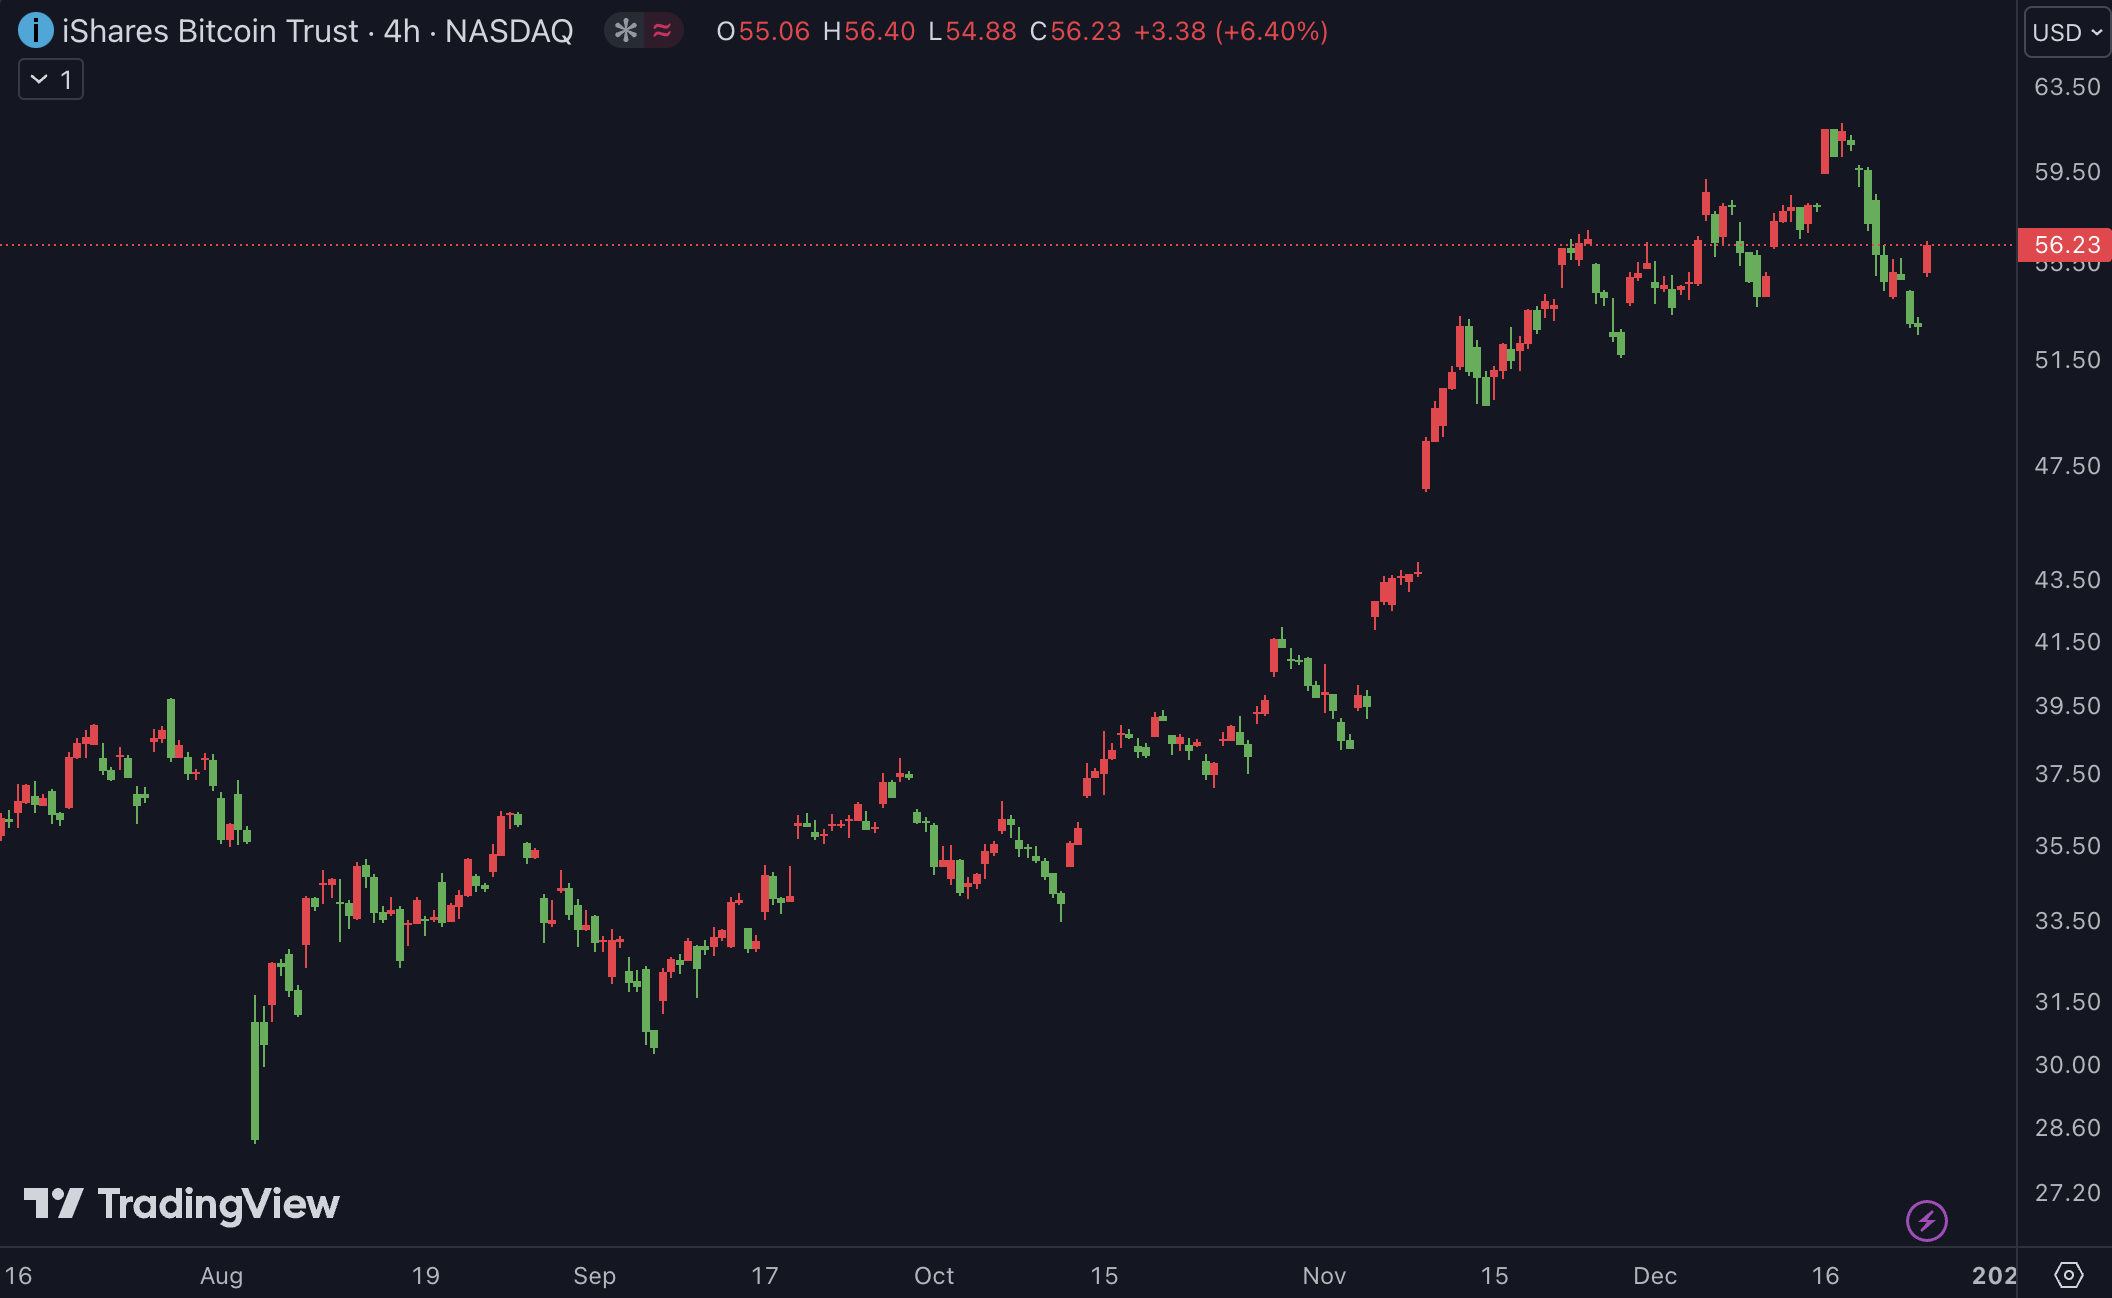Click the Dec label on time axis
This screenshot has height=1298, width=2112.
point(1655,1276)
